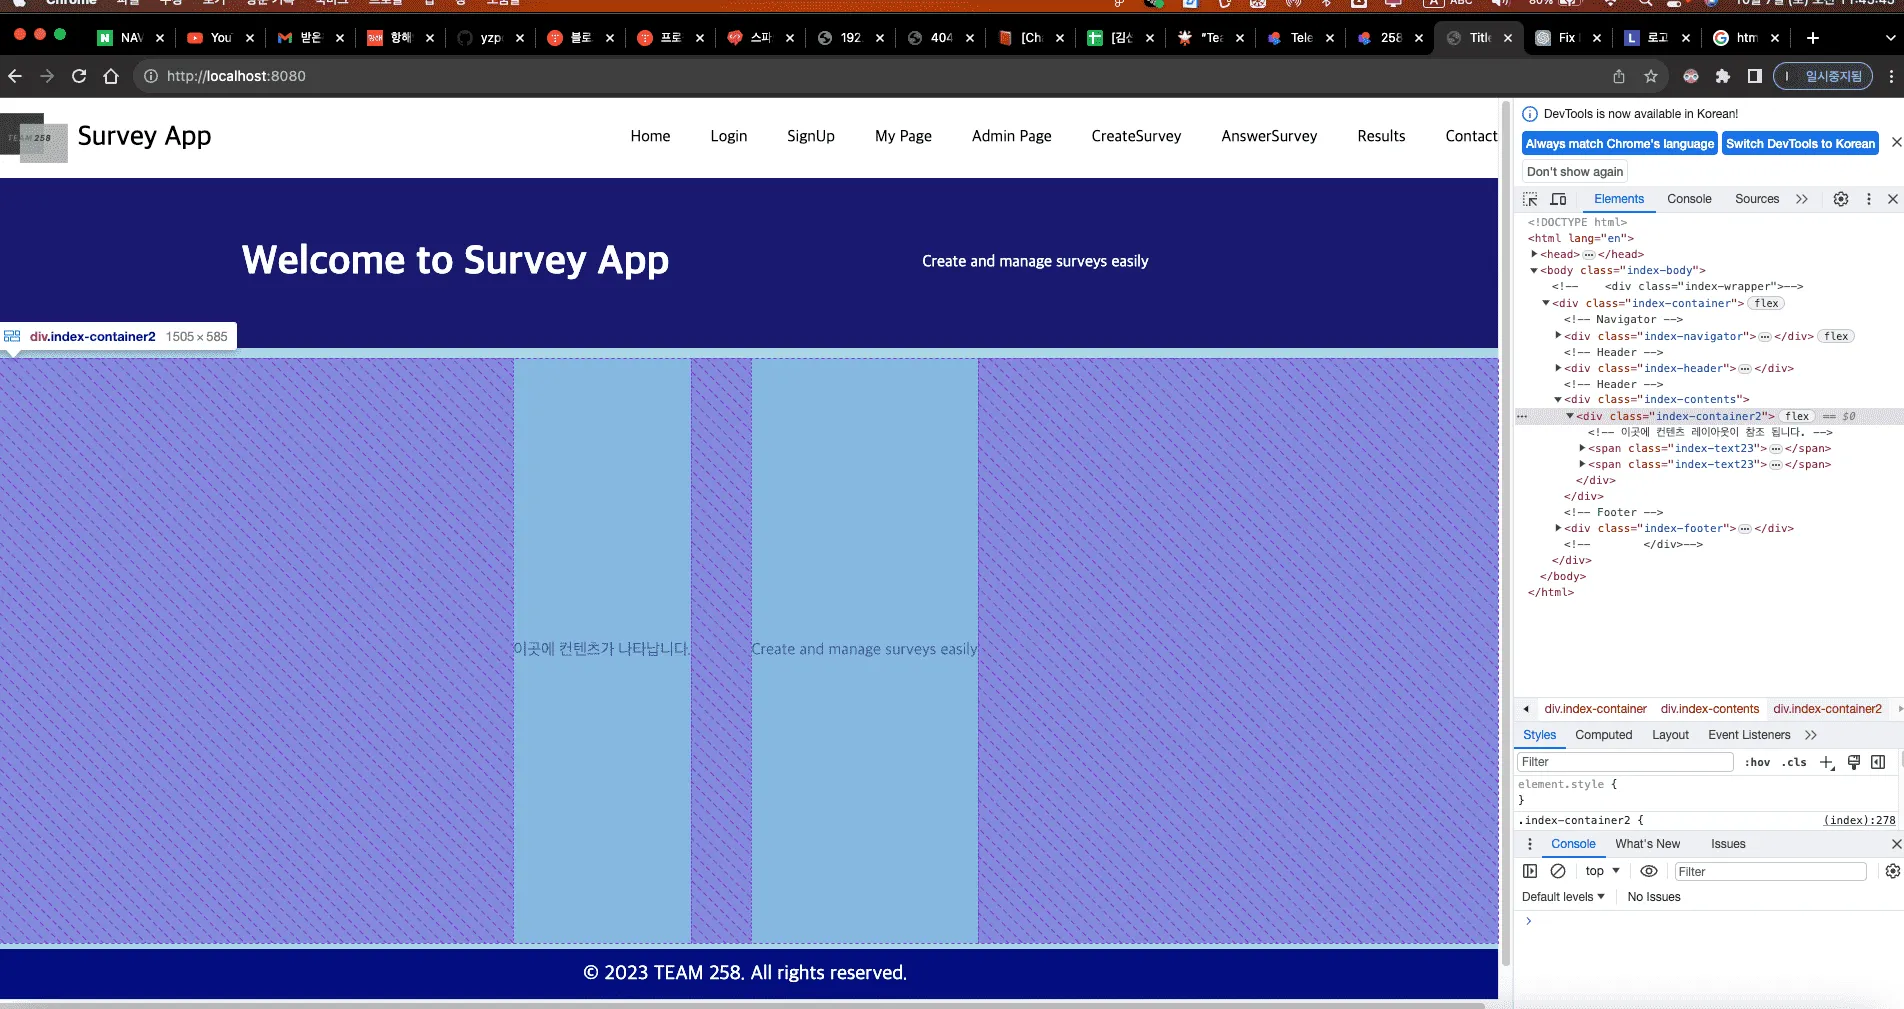Switch to the Sources panel tab
Viewport: 1904px width, 1009px height.
point(1757,199)
